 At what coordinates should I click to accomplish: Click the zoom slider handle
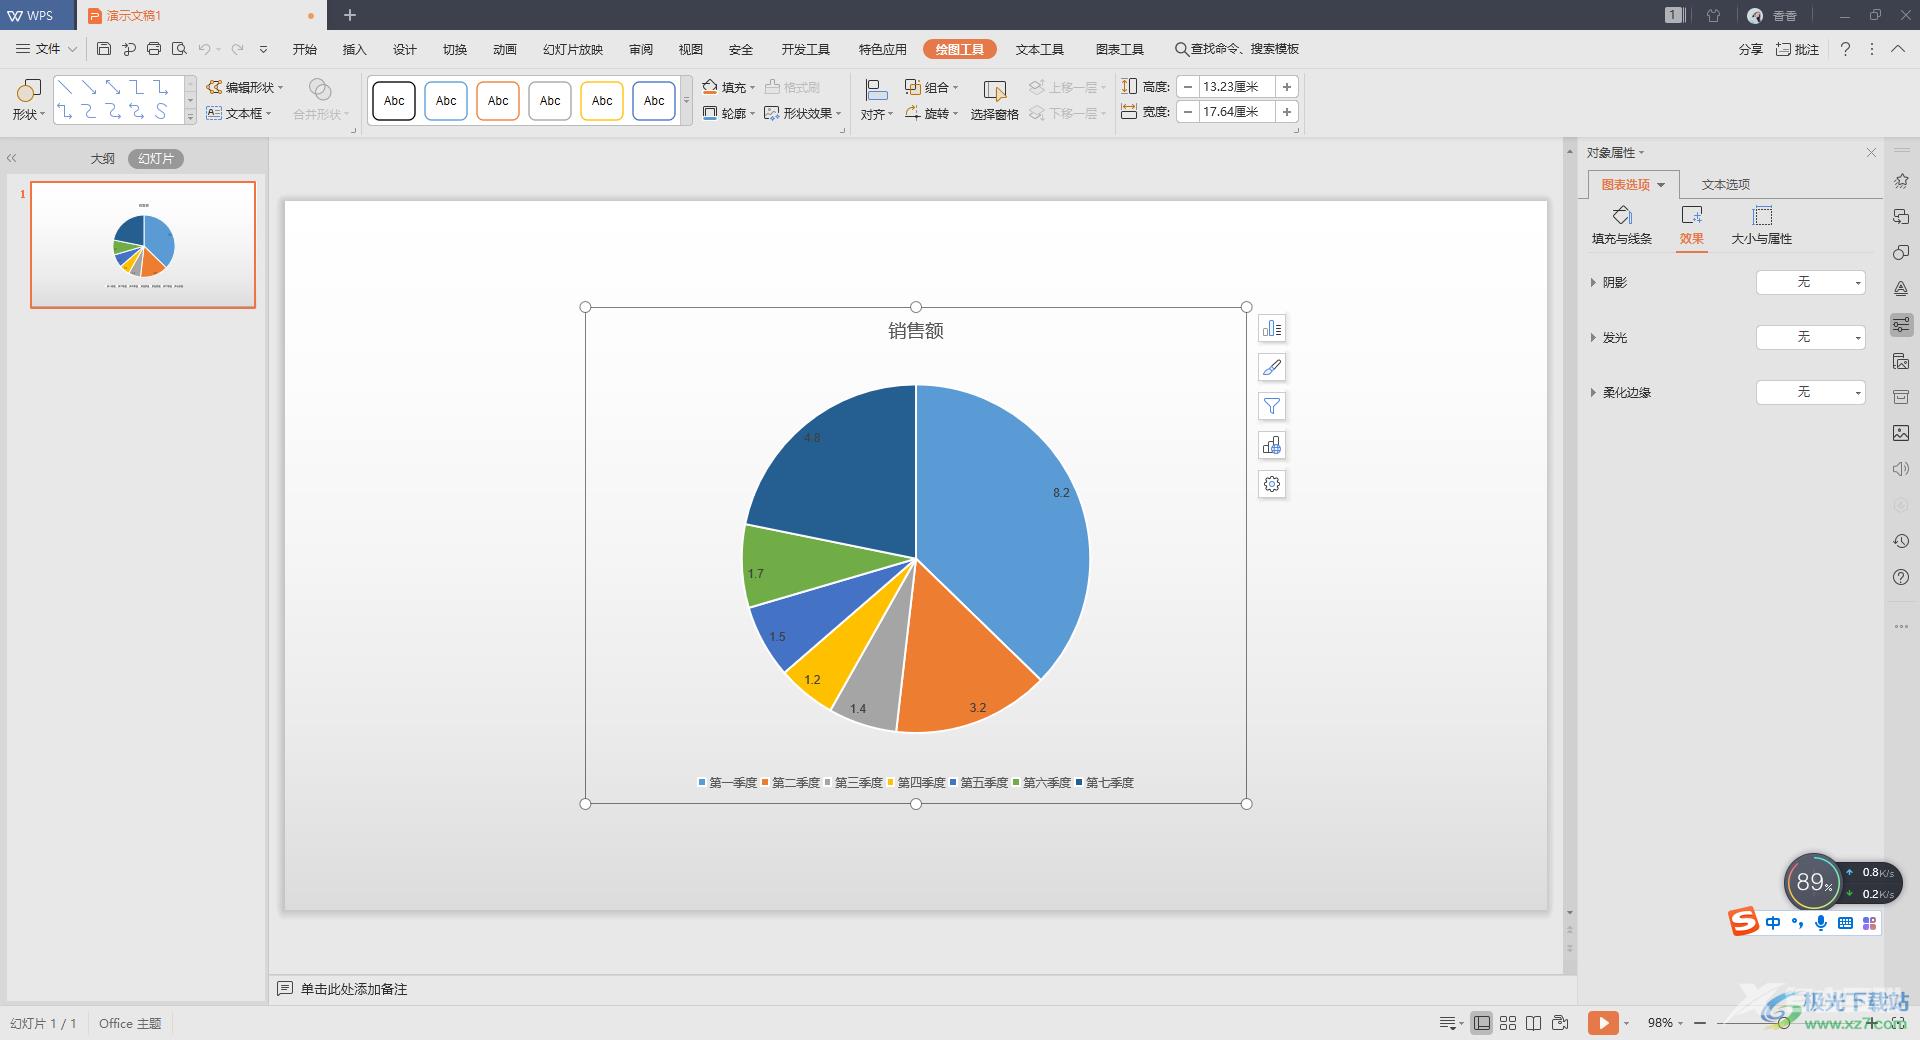coord(1783,1023)
